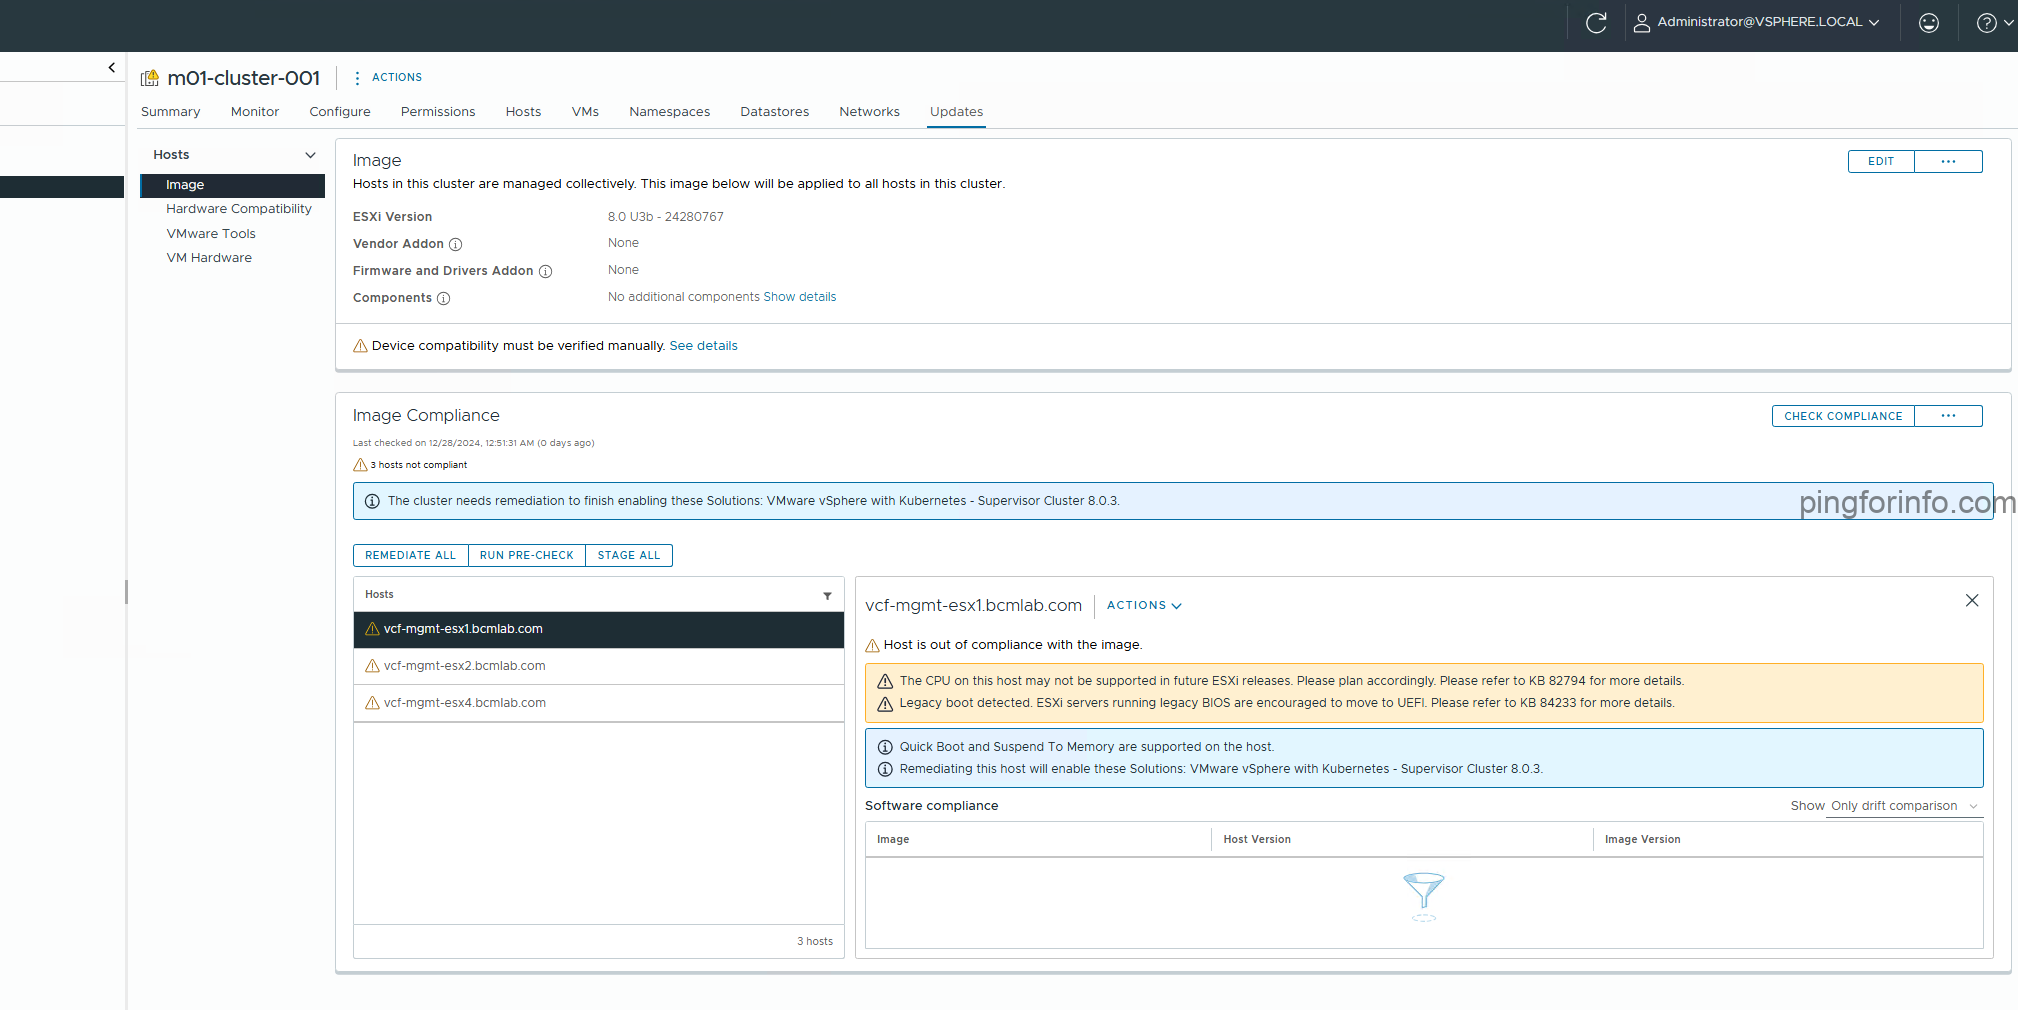The image size is (2018, 1010).
Task: Open the Show details link for components
Action: click(799, 296)
